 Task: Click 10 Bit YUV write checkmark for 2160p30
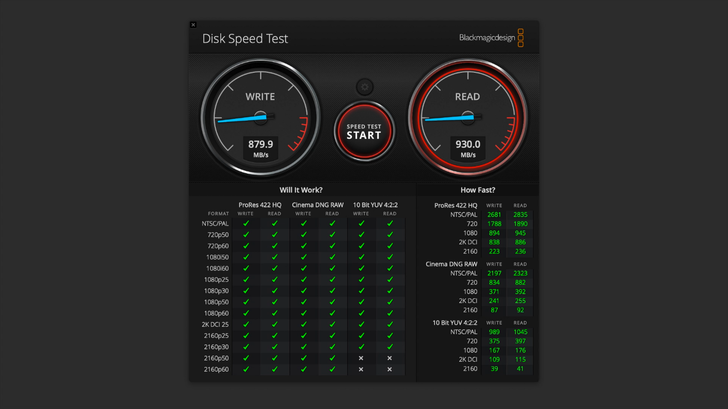click(361, 347)
